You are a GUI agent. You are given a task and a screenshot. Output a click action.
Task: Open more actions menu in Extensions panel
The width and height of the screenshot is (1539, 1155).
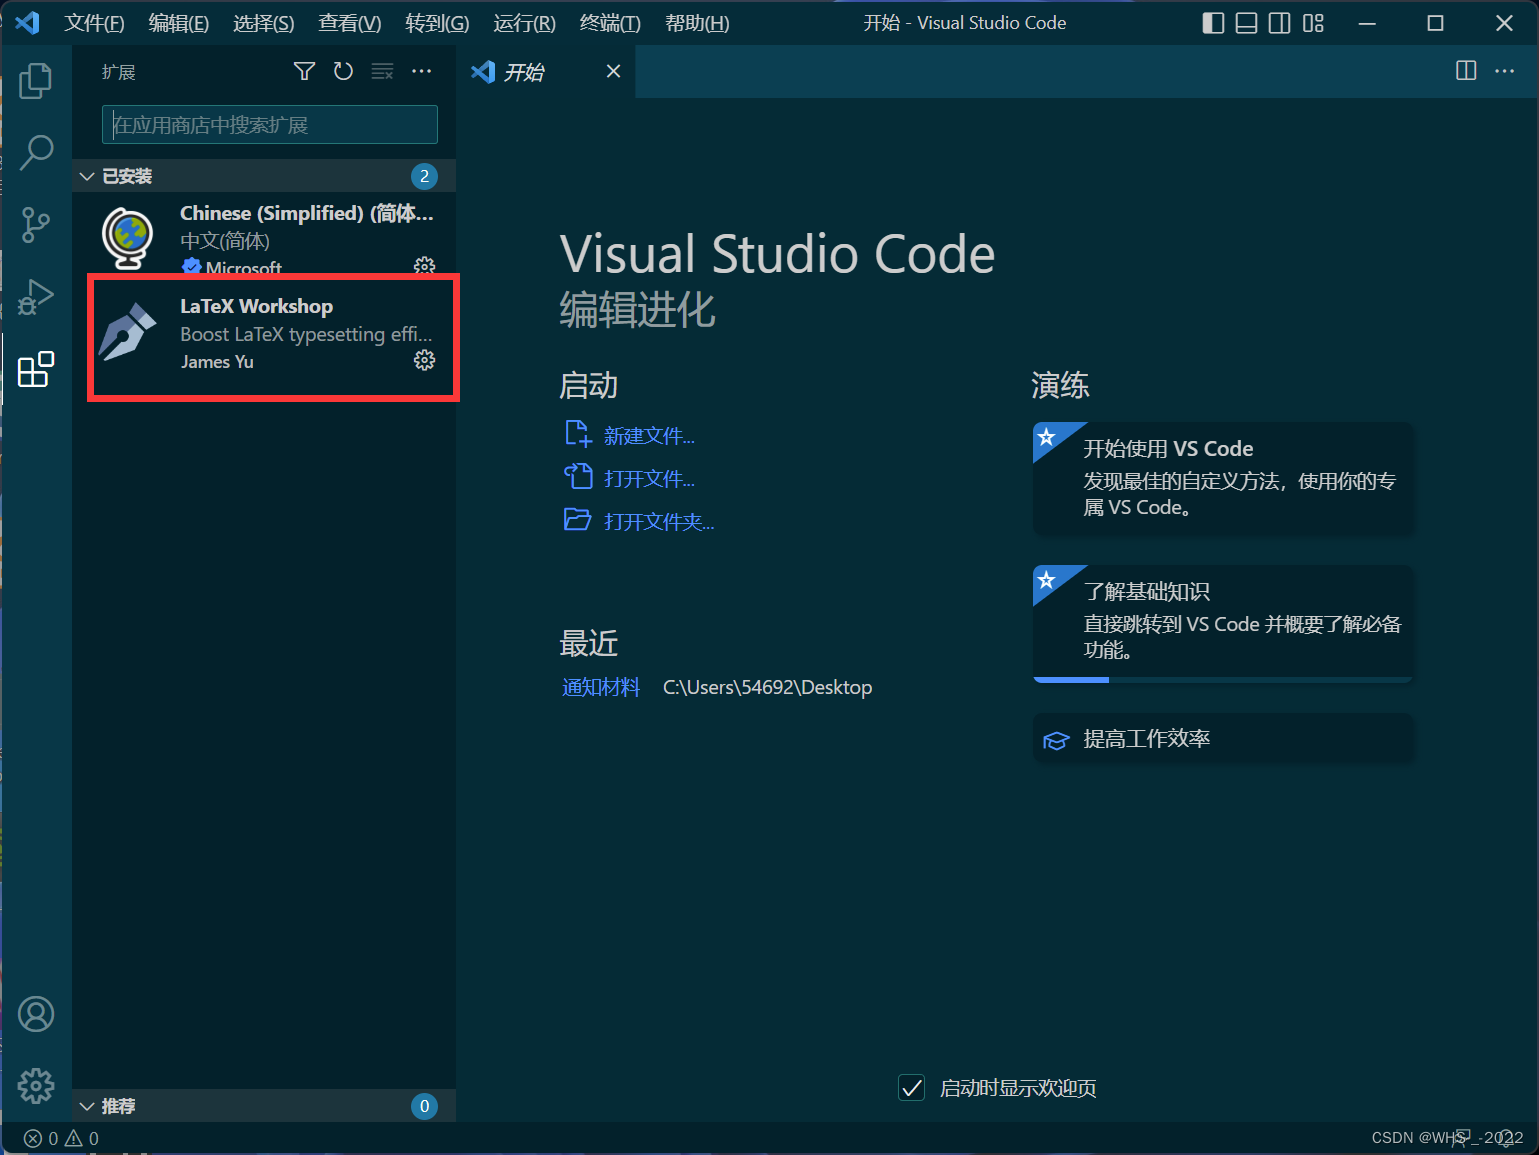(421, 71)
